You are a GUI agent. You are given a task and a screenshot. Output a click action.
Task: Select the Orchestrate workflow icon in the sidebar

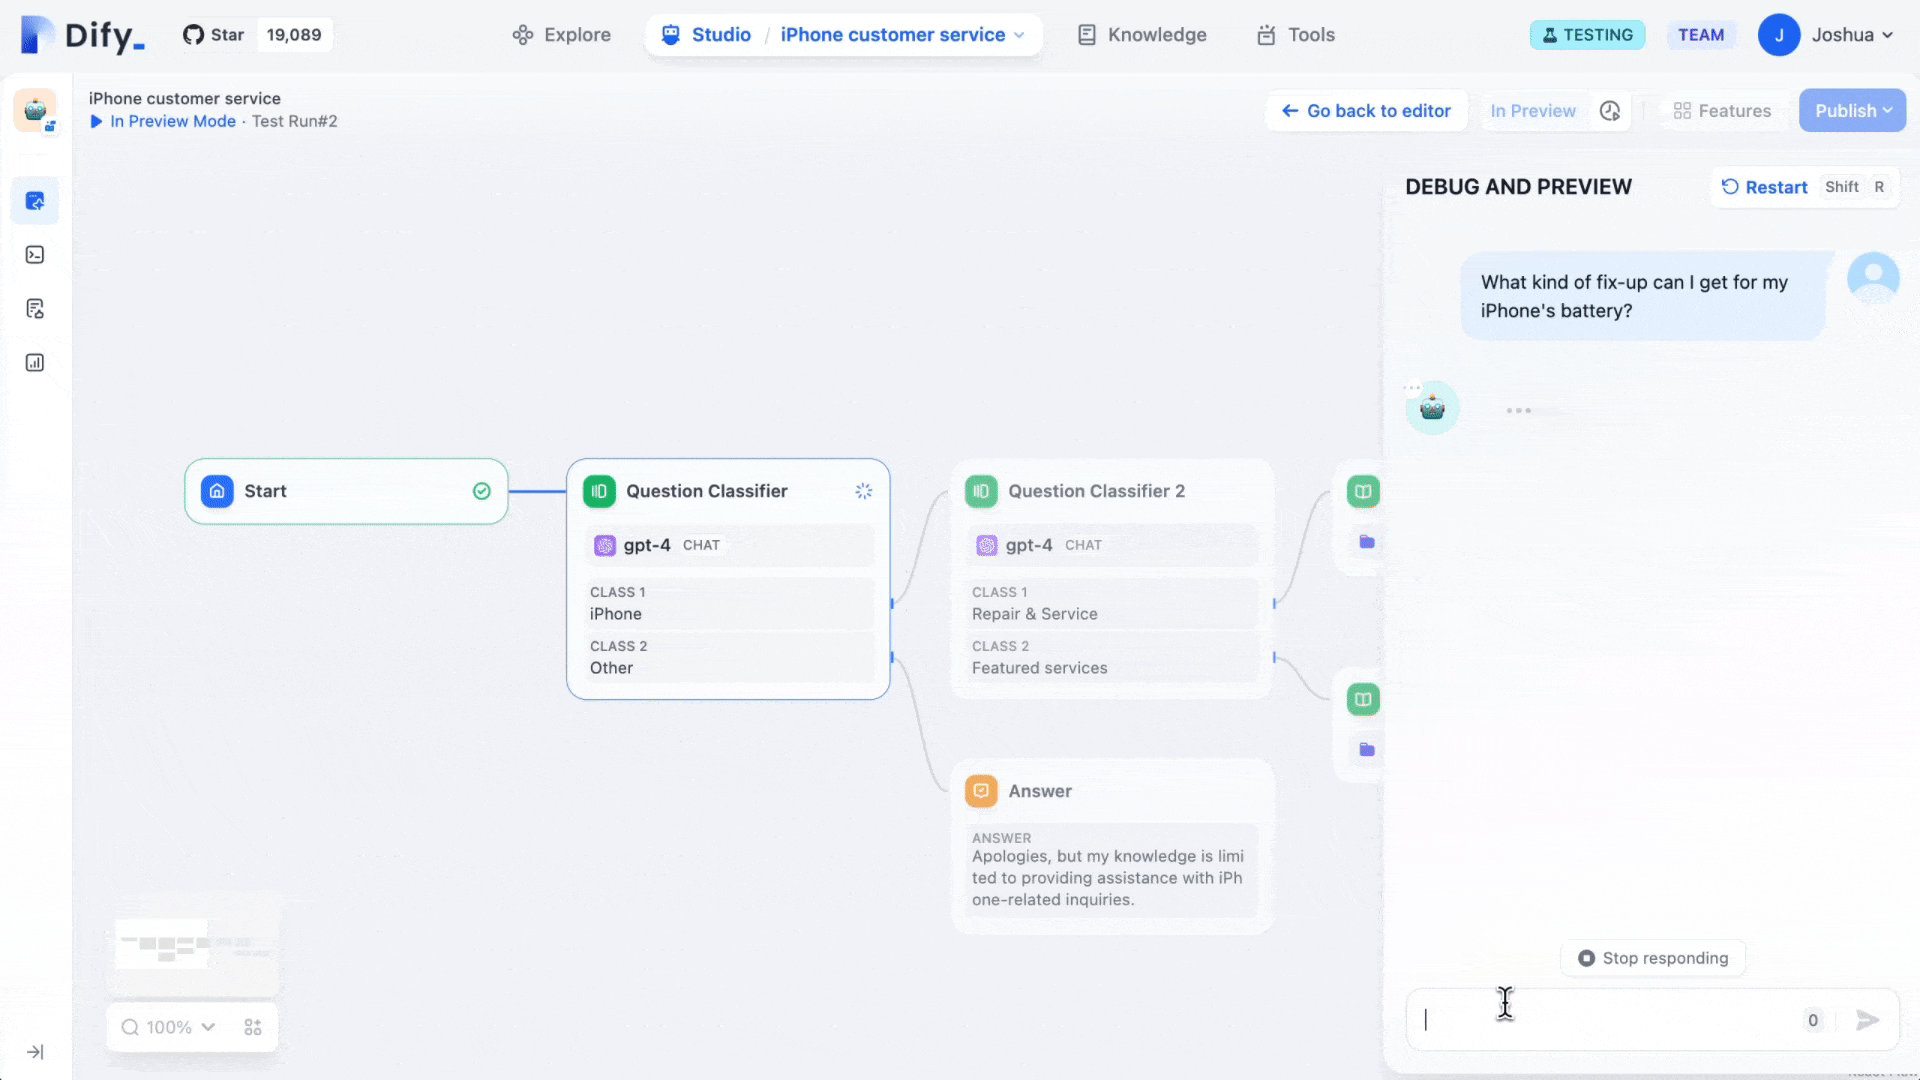click(35, 200)
